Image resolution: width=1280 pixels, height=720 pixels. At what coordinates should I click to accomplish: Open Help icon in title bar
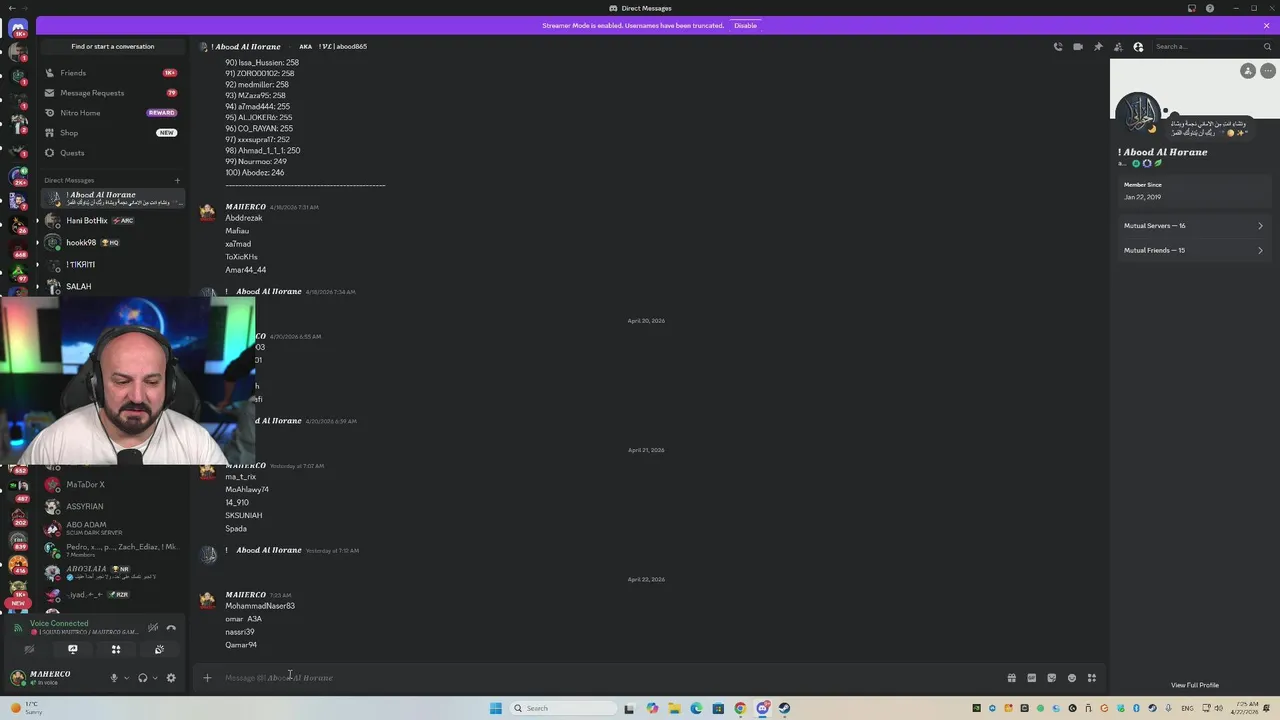(1210, 8)
